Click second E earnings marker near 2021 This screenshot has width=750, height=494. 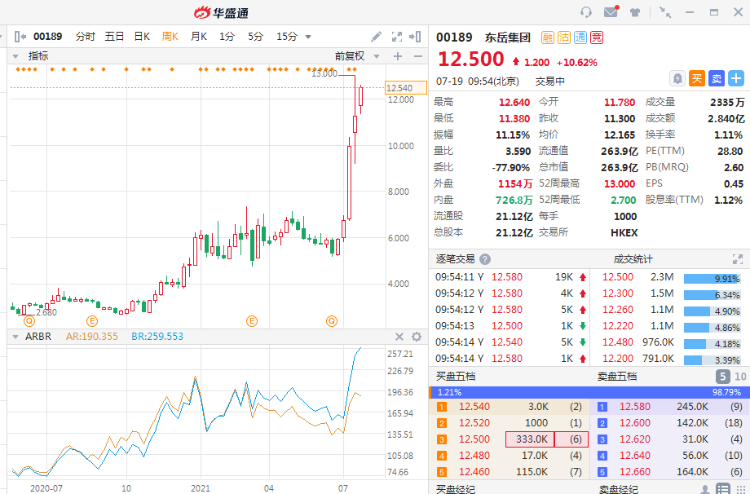[x=252, y=321]
